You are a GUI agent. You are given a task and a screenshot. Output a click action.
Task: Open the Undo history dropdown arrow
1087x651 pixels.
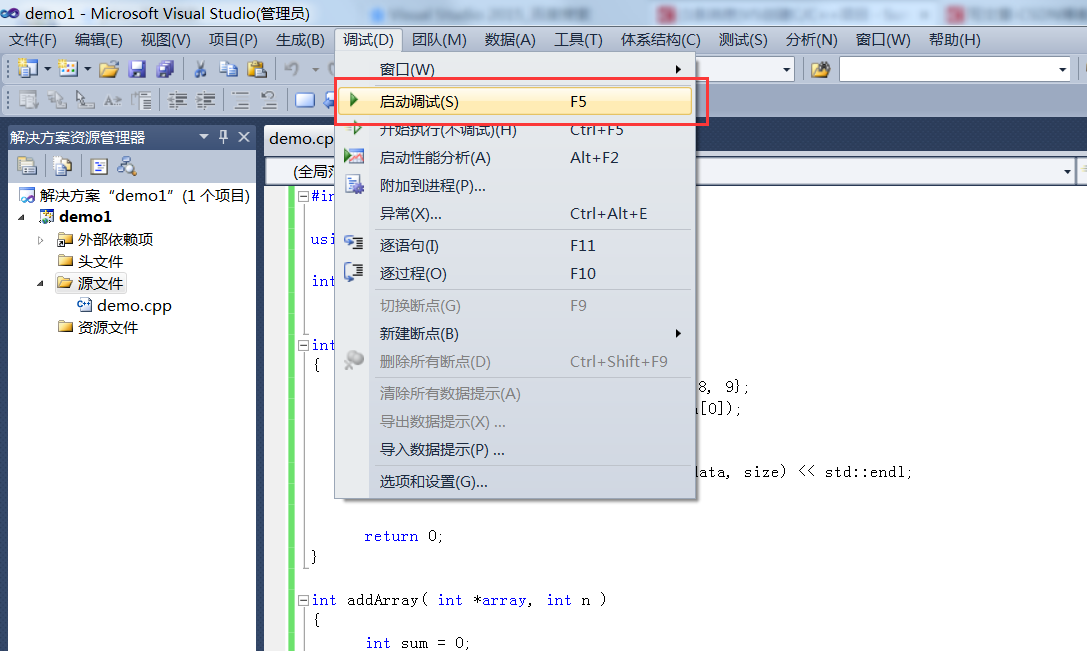(x=315, y=69)
